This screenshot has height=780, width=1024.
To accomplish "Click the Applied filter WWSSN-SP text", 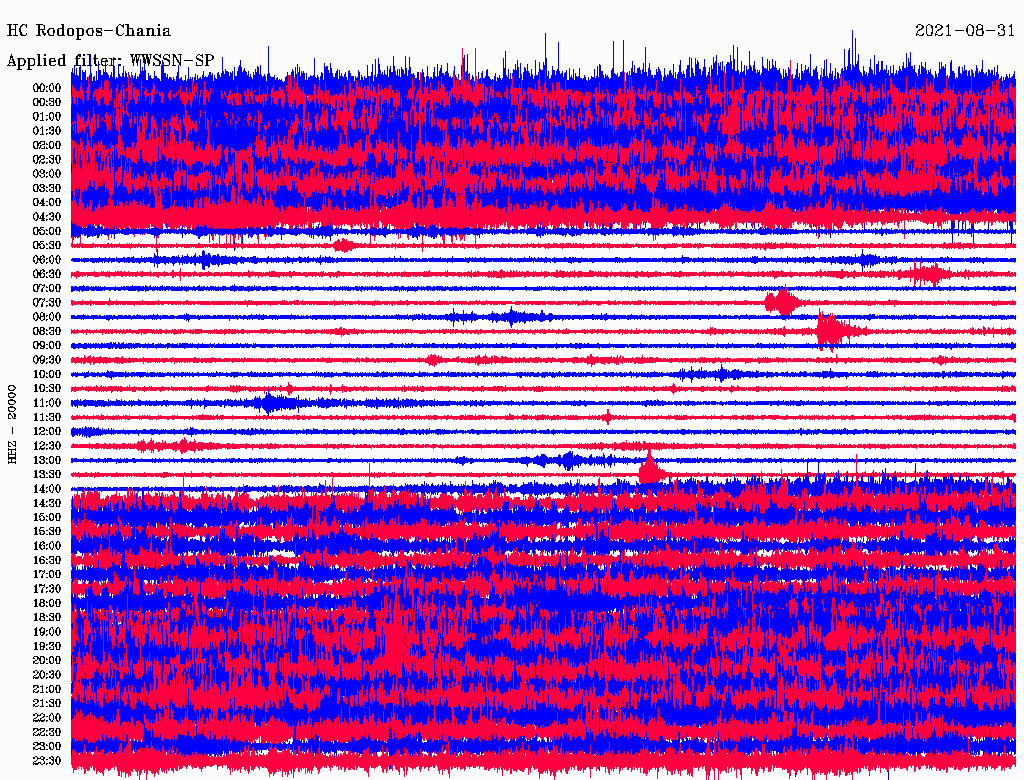I will (111, 61).
